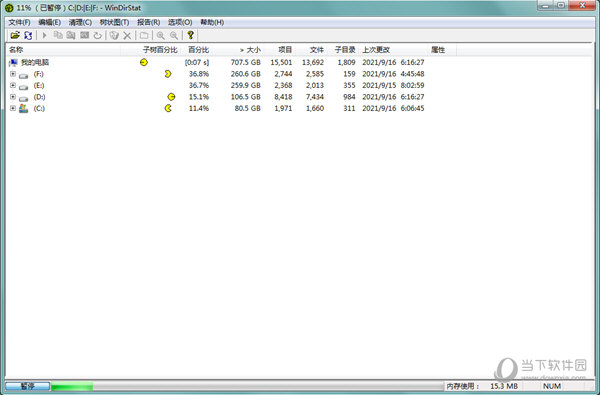Open the 清理(C) menu
The height and width of the screenshot is (395, 600).
coord(80,22)
